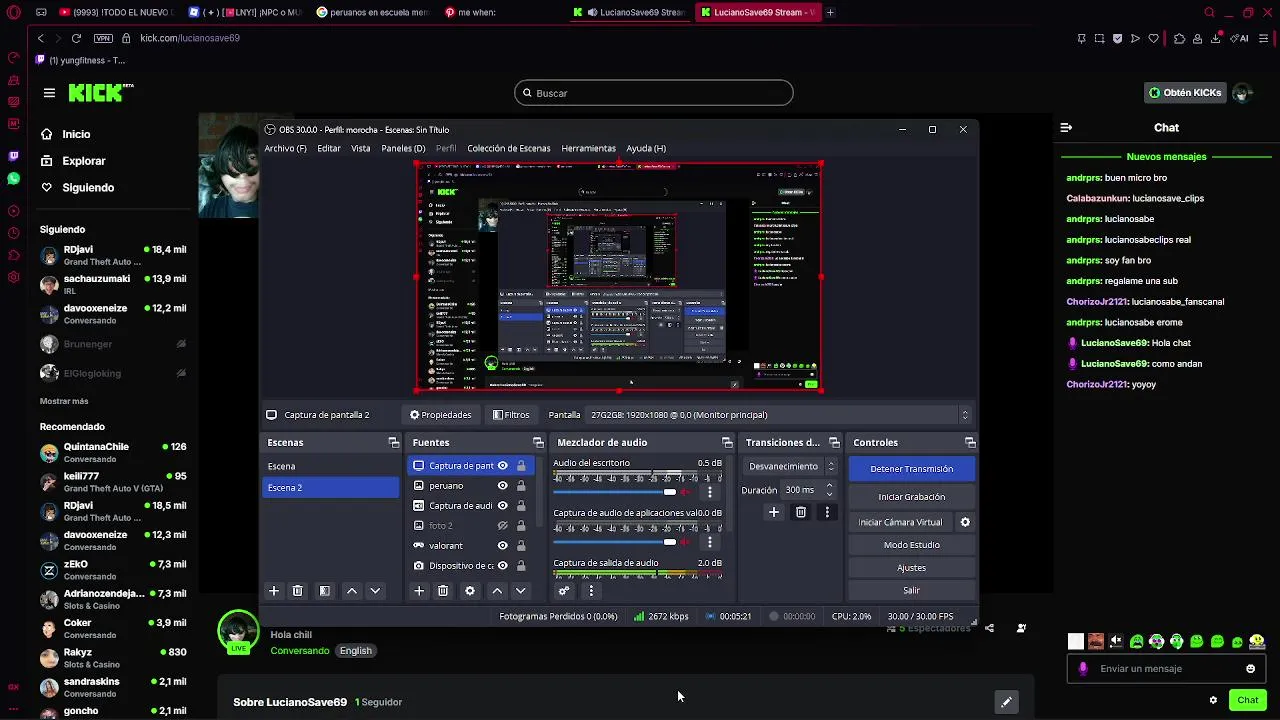Open Vista menu in OBS
Screen dimensions: 1280x720
click(x=361, y=148)
